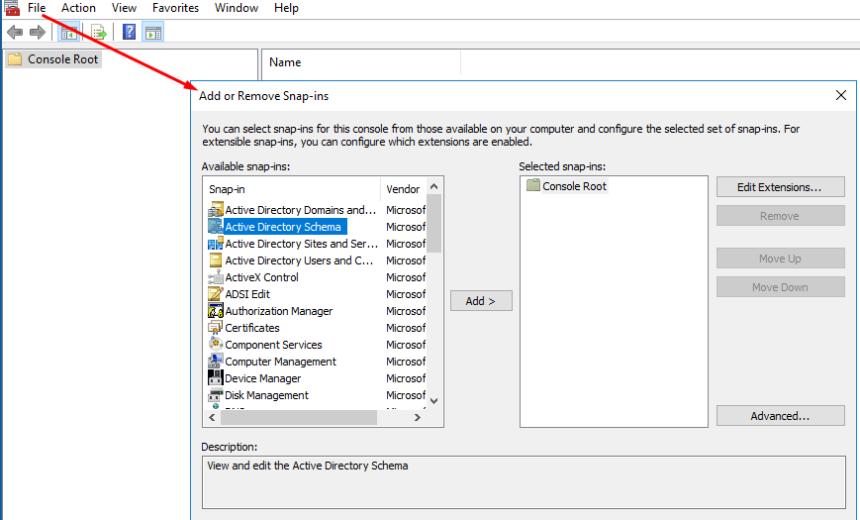Screen dimensions: 860x520
Task: Click the snap-in list scroll down arrow
Action: click(434, 400)
